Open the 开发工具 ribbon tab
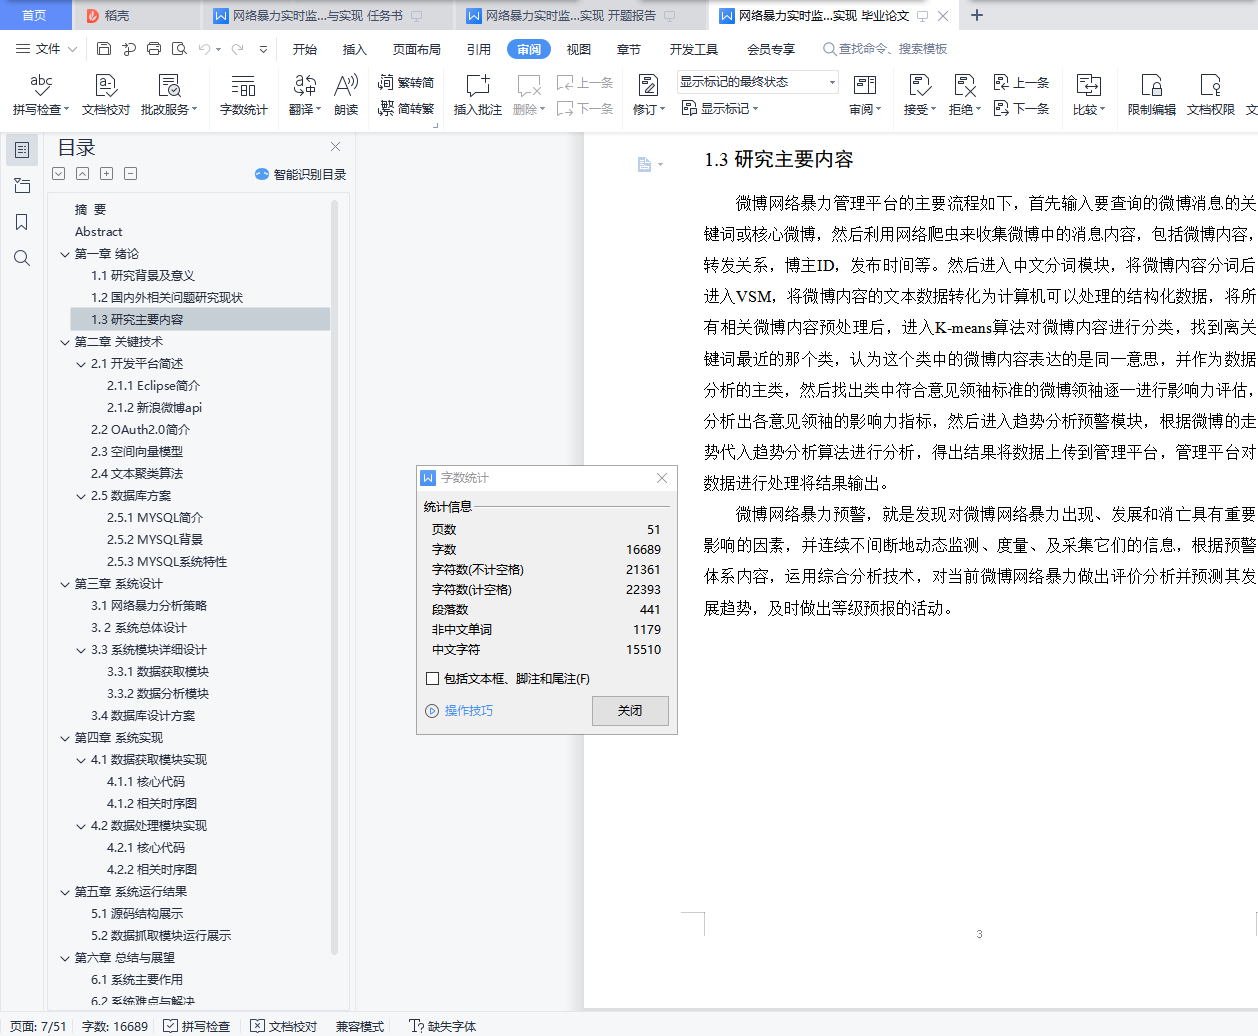Screen dimensions: 1258x1036 click(694, 49)
